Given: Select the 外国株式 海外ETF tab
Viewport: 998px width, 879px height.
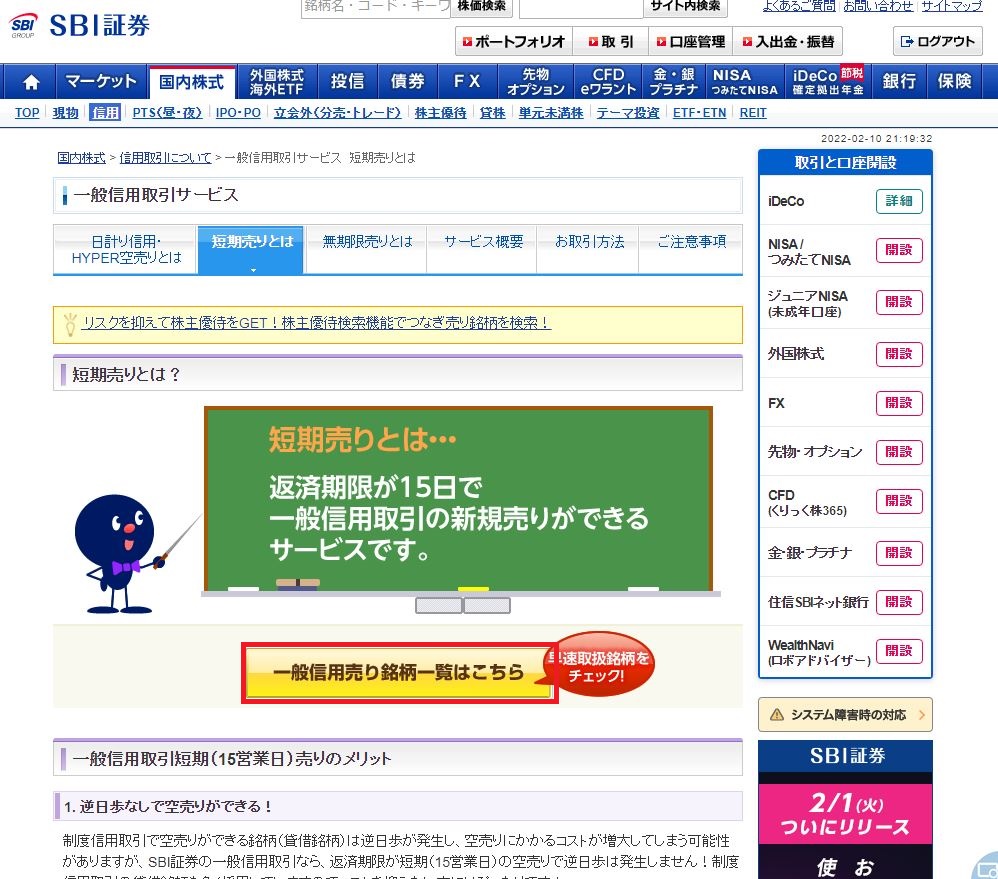Looking at the screenshot, I should [277, 81].
